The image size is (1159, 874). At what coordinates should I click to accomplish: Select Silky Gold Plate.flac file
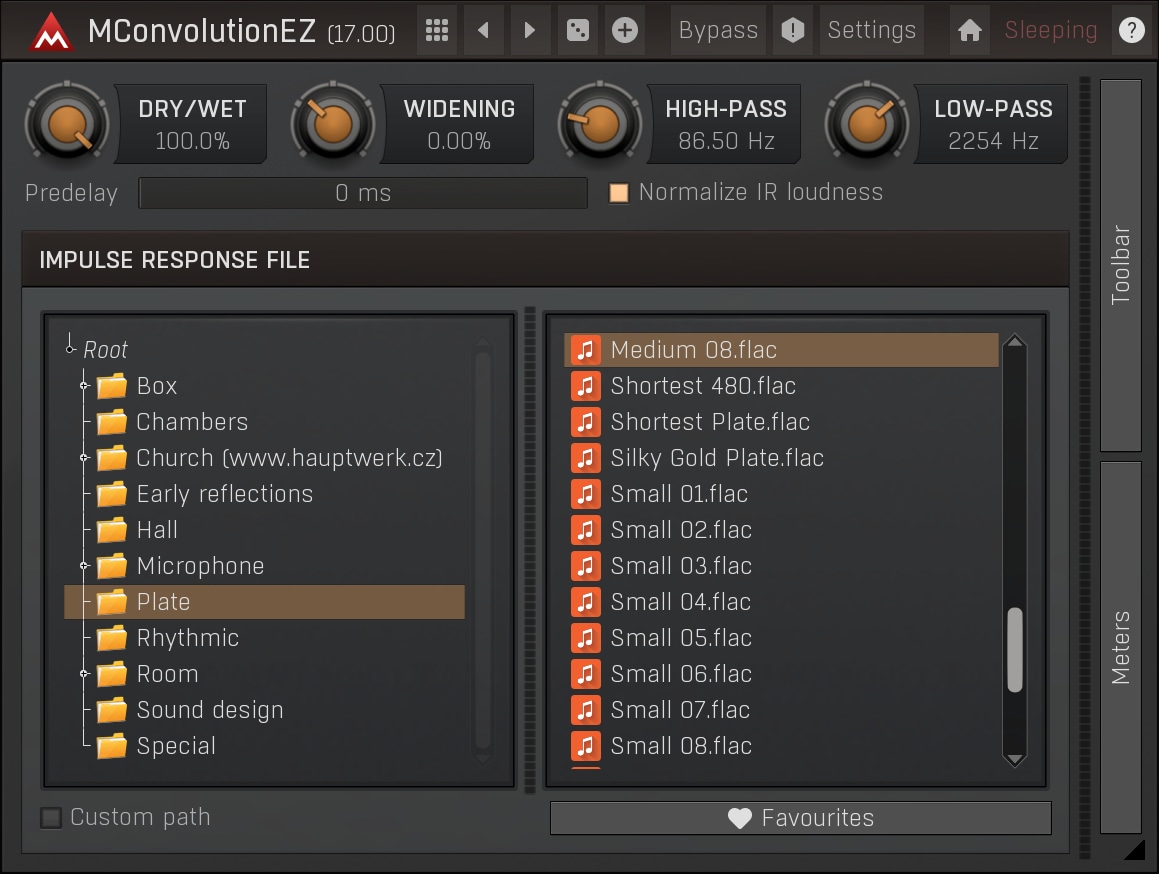coord(717,458)
